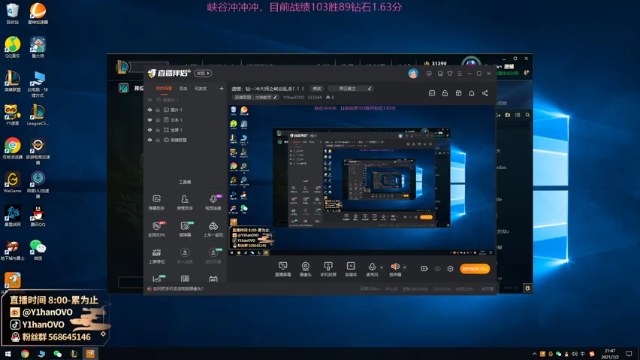Toggle visibility of the 英雄联盟 source
The height and width of the screenshot is (360, 640).
click(150, 140)
